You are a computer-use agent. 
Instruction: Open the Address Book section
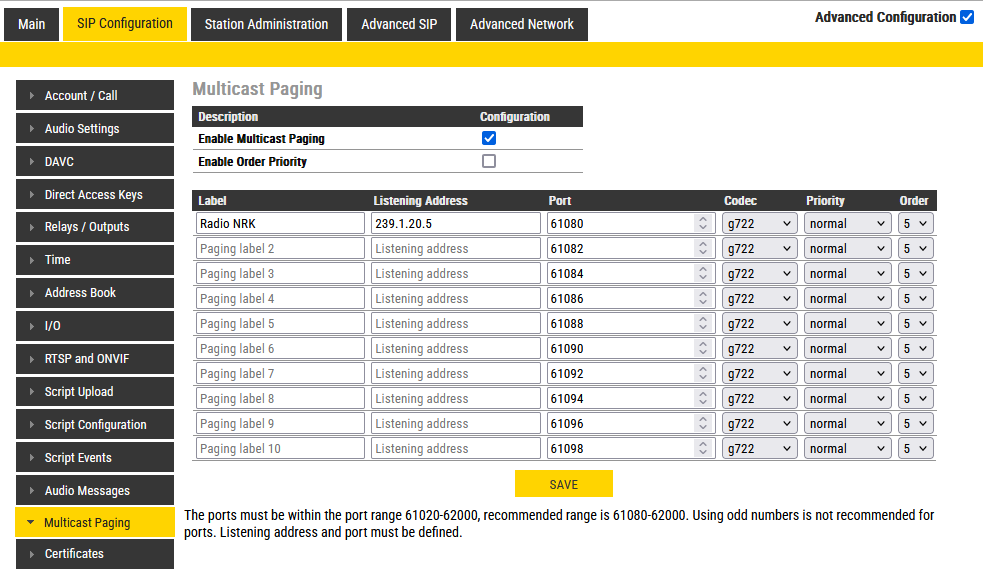point(94,293)
